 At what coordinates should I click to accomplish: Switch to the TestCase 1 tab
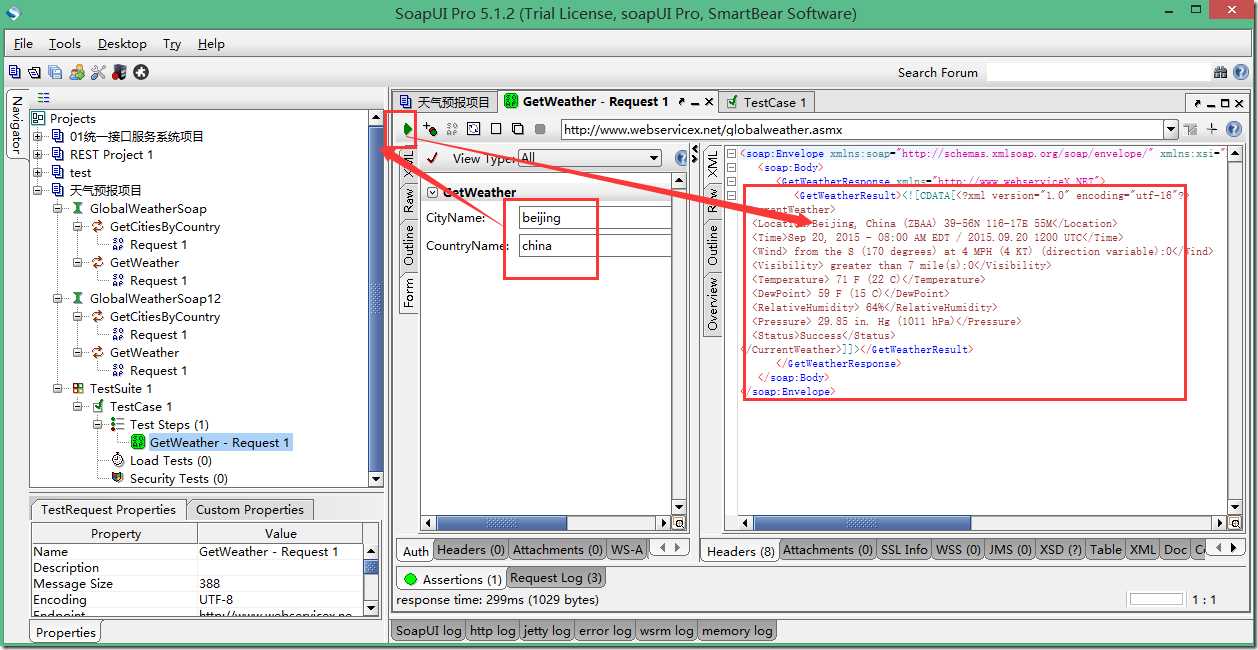coord(766,102)
